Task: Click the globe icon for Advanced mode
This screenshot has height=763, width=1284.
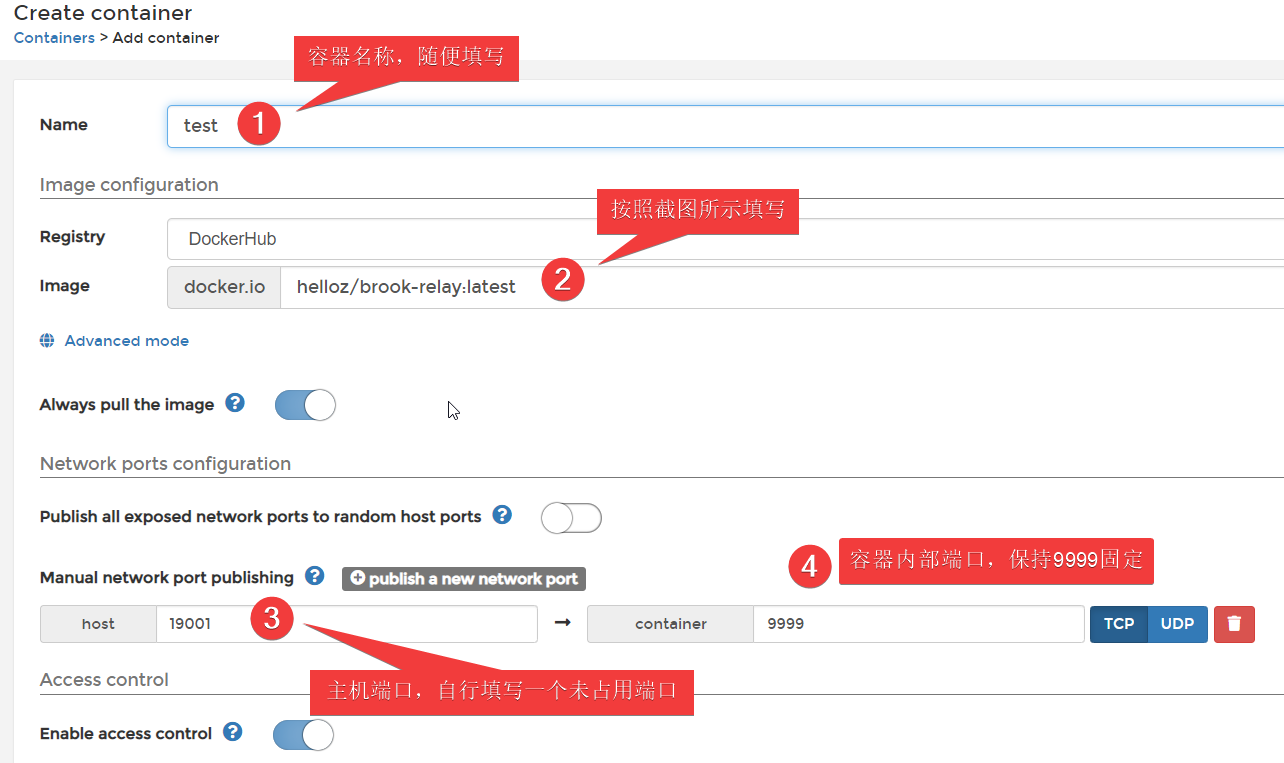Action: pos(47,341)
